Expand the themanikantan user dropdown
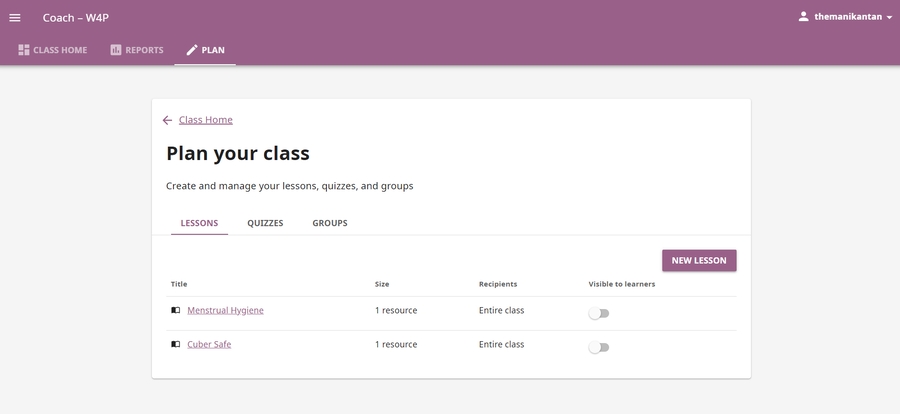Viewport: 900px width, 414px height. (889, 17)
